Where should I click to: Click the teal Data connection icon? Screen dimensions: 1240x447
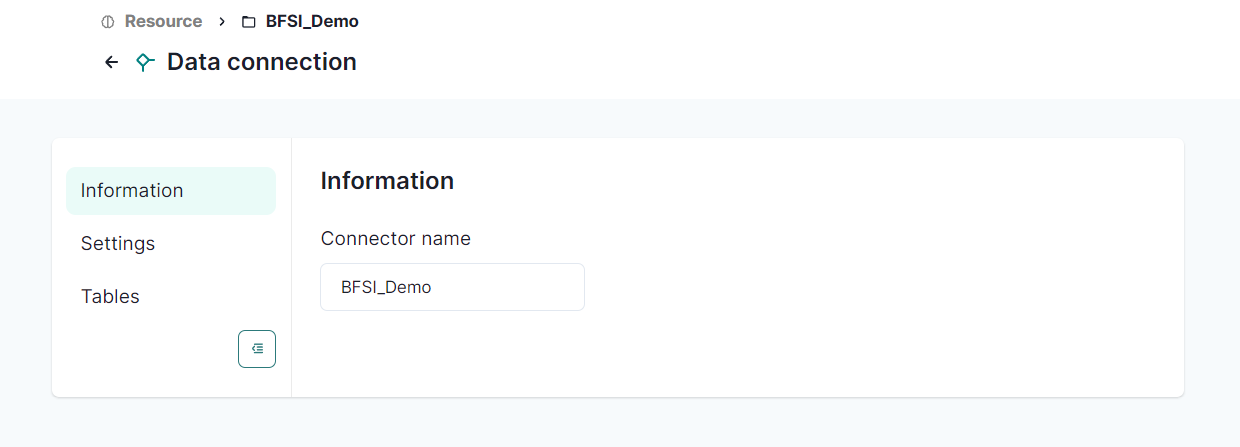point(145,62)
